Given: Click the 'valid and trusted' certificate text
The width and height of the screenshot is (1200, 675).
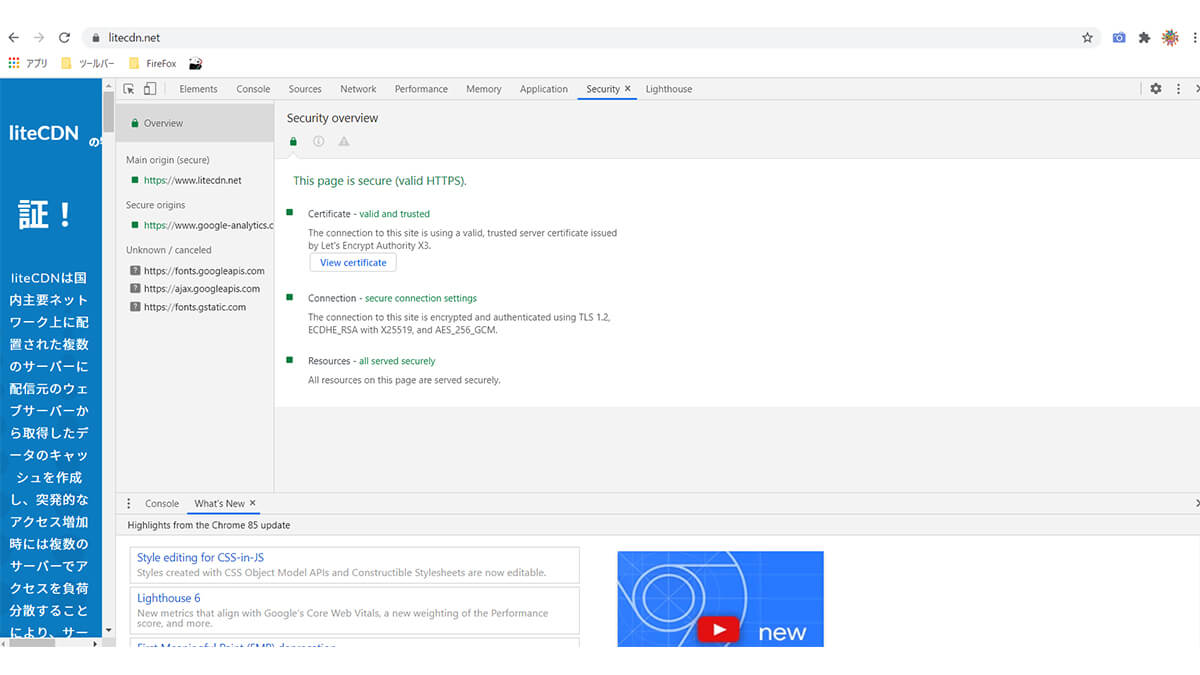Looking at the screenshot, I should [x=395, y=214].
